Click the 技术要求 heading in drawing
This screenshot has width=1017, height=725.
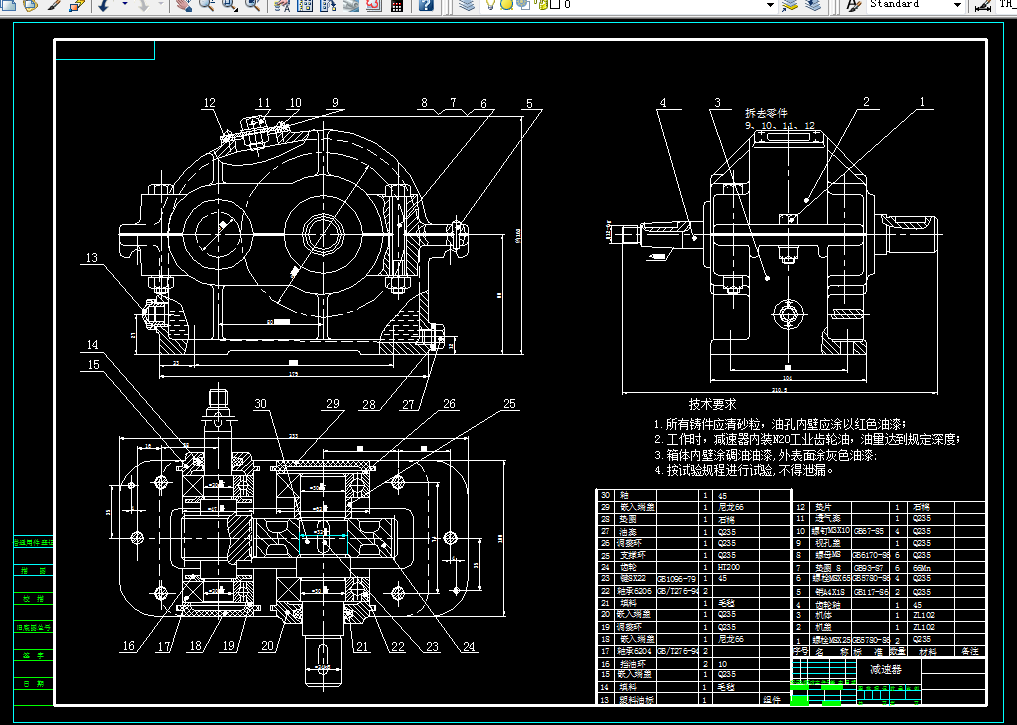click(712, 404)
